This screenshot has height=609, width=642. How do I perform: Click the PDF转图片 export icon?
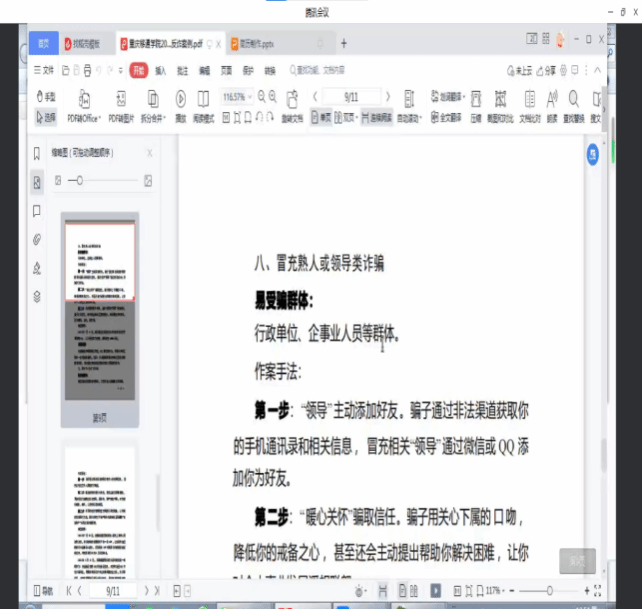pyautogui.click(x=120, y=98)
